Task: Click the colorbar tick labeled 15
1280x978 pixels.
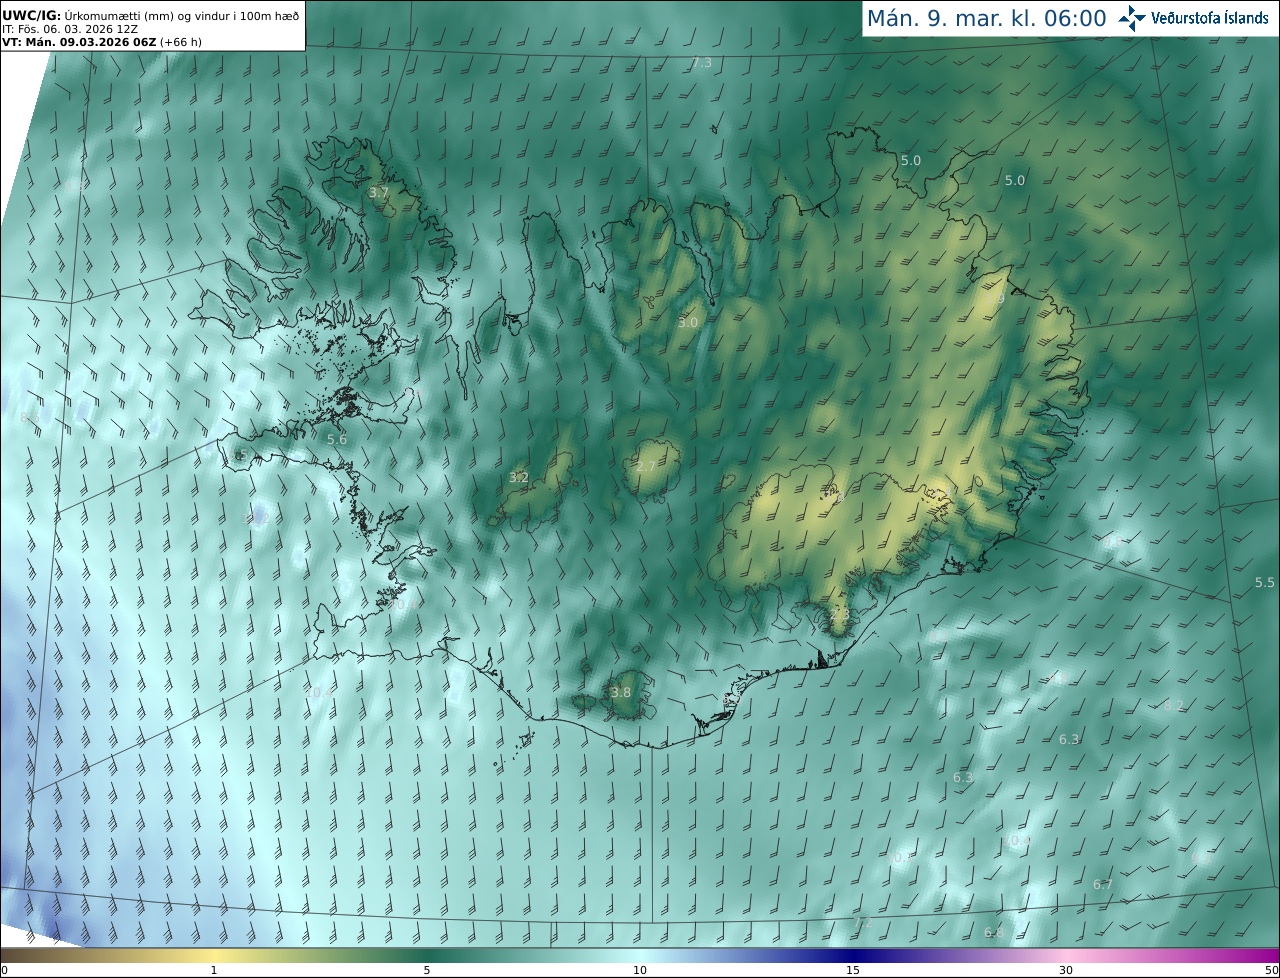Action: point(853,970)
